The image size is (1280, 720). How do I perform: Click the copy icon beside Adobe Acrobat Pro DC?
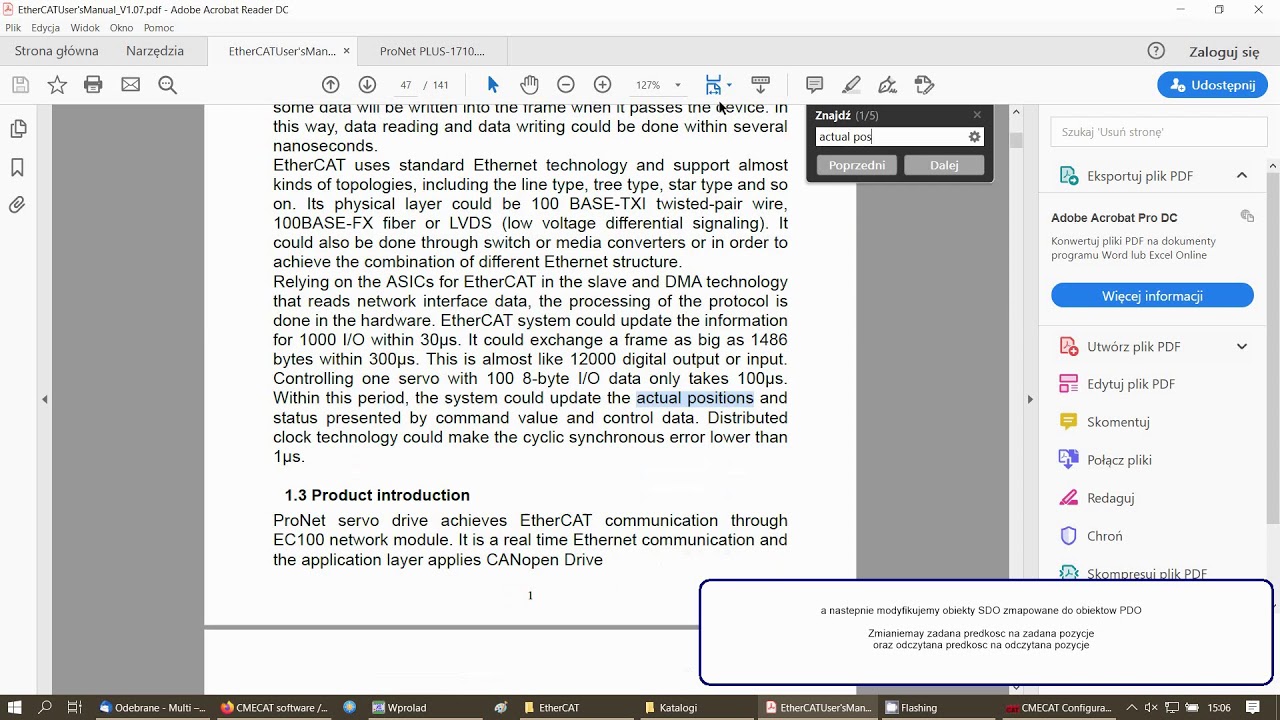[x=1247, y=216]
